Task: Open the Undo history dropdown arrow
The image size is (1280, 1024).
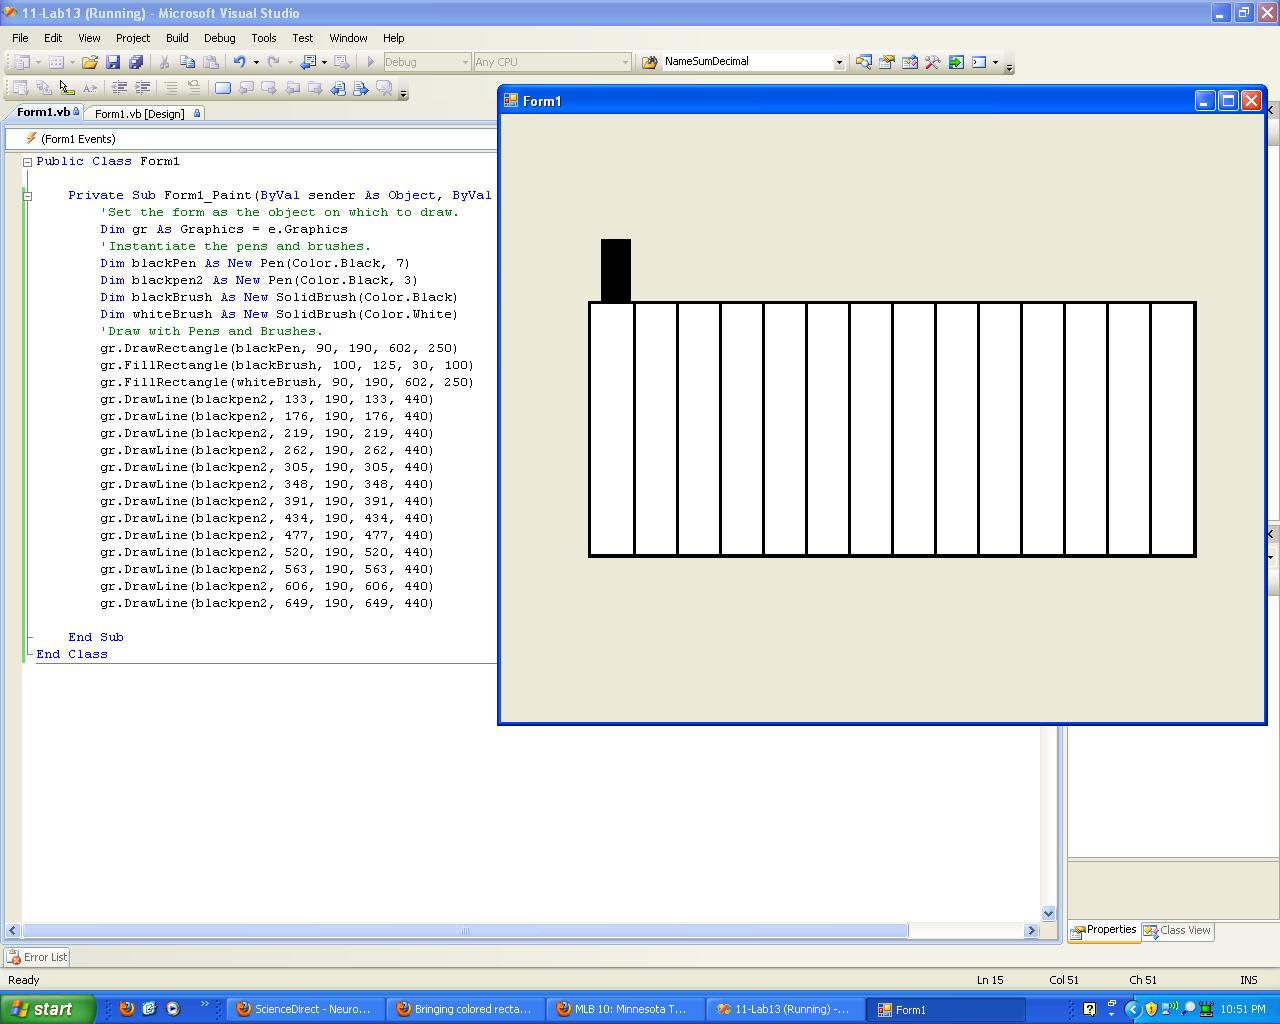Action: 256,62
